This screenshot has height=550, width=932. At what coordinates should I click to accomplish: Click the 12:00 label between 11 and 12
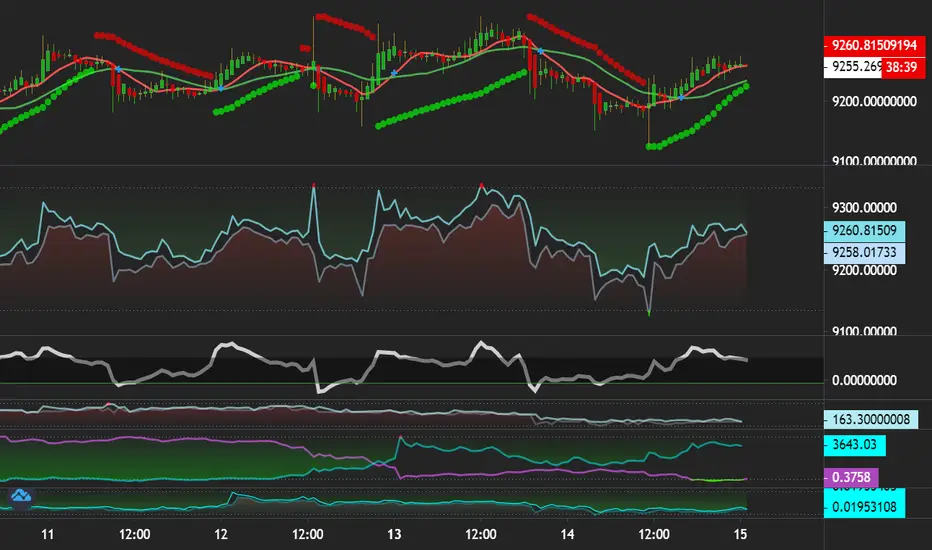(x=134, y=535)
